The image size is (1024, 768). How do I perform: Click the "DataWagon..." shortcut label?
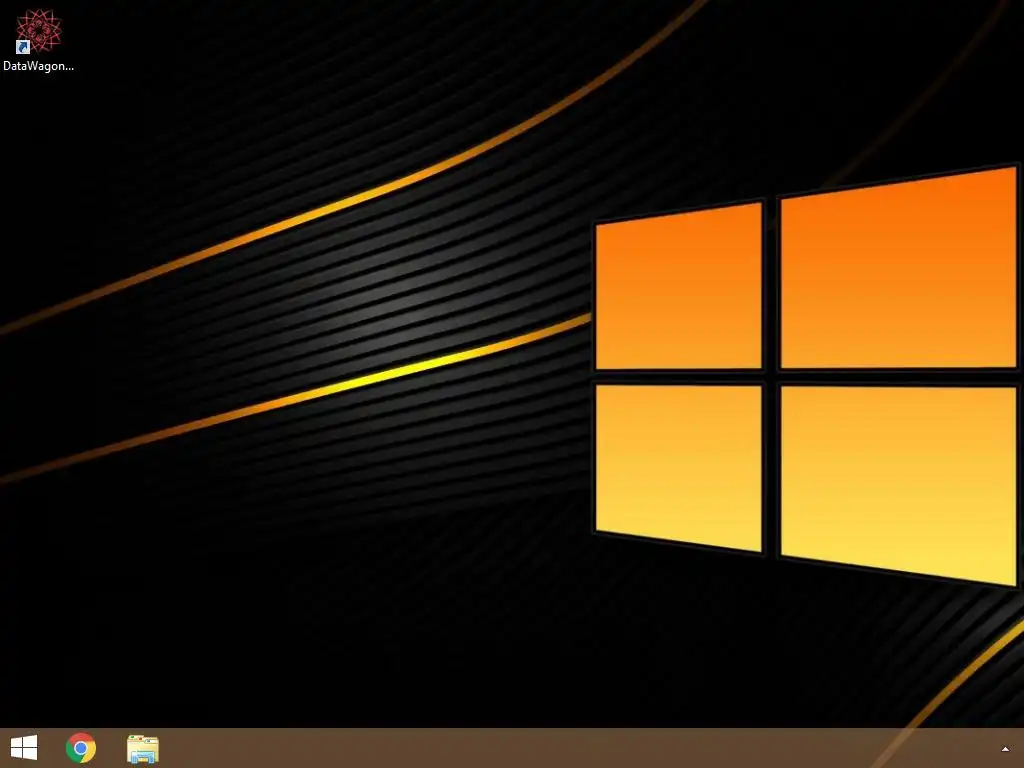[x=39, y=66]
